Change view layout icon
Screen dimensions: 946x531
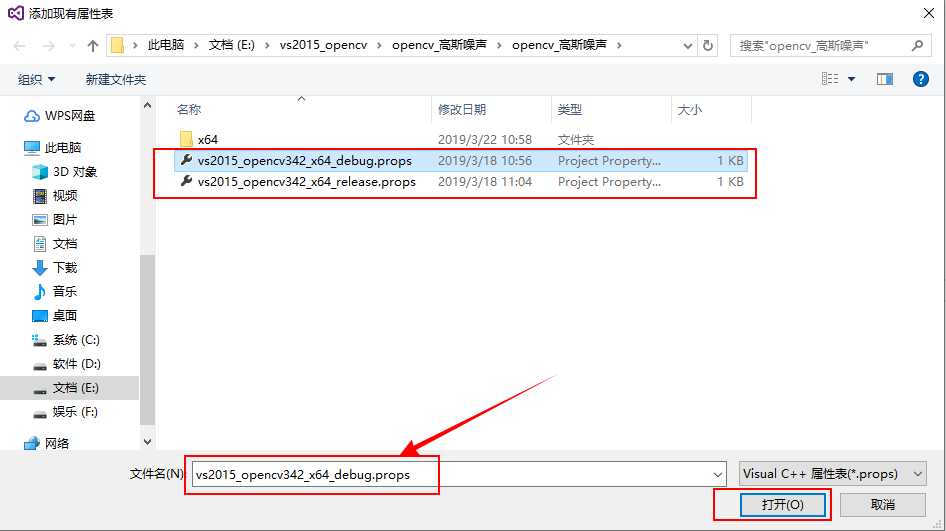tap(830, 79)
